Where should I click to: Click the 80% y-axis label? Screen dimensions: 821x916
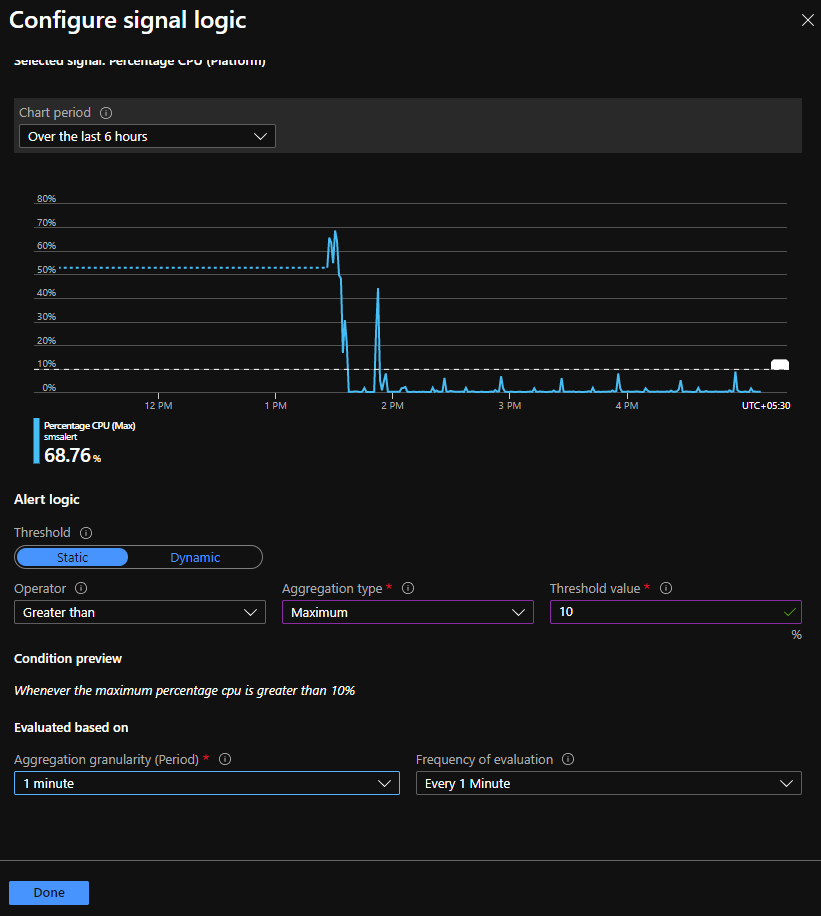click(46, 199)
